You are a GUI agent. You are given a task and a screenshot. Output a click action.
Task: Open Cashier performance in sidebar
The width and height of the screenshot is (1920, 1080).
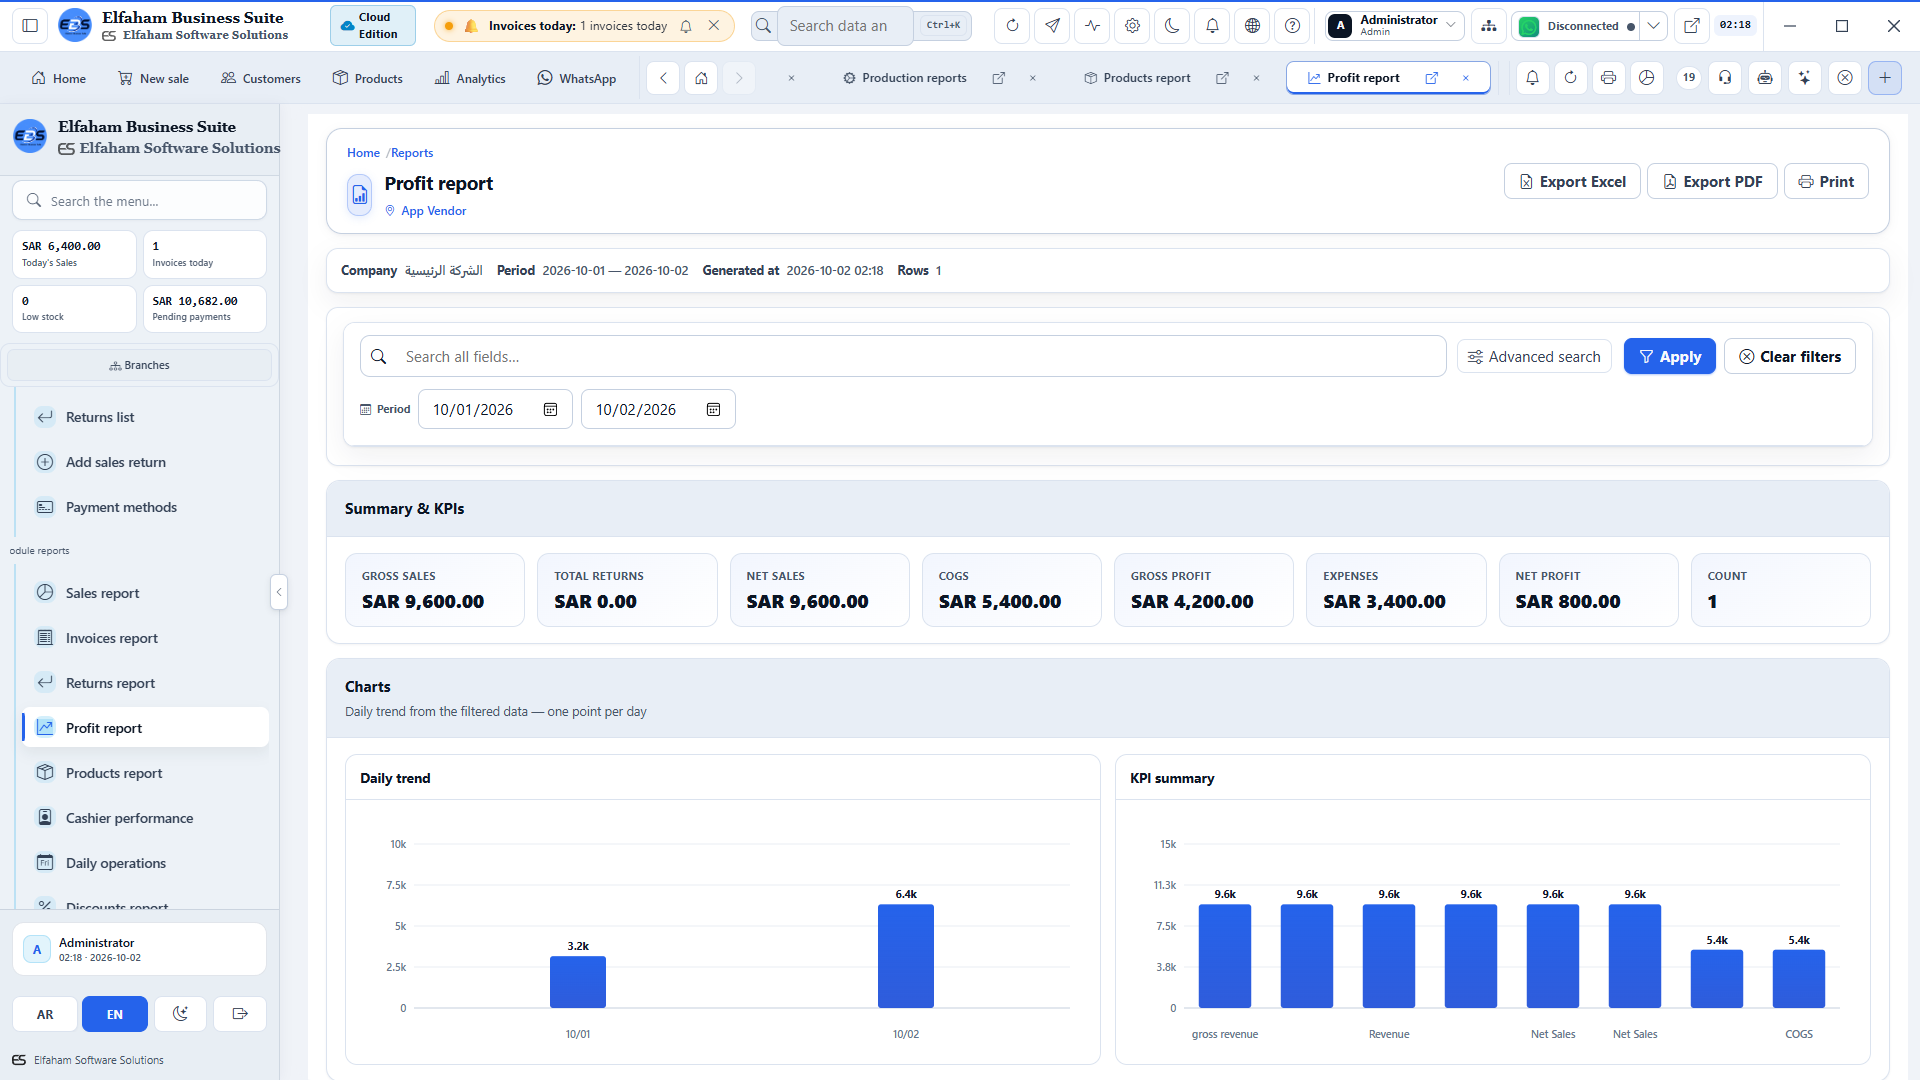[145, 818]
